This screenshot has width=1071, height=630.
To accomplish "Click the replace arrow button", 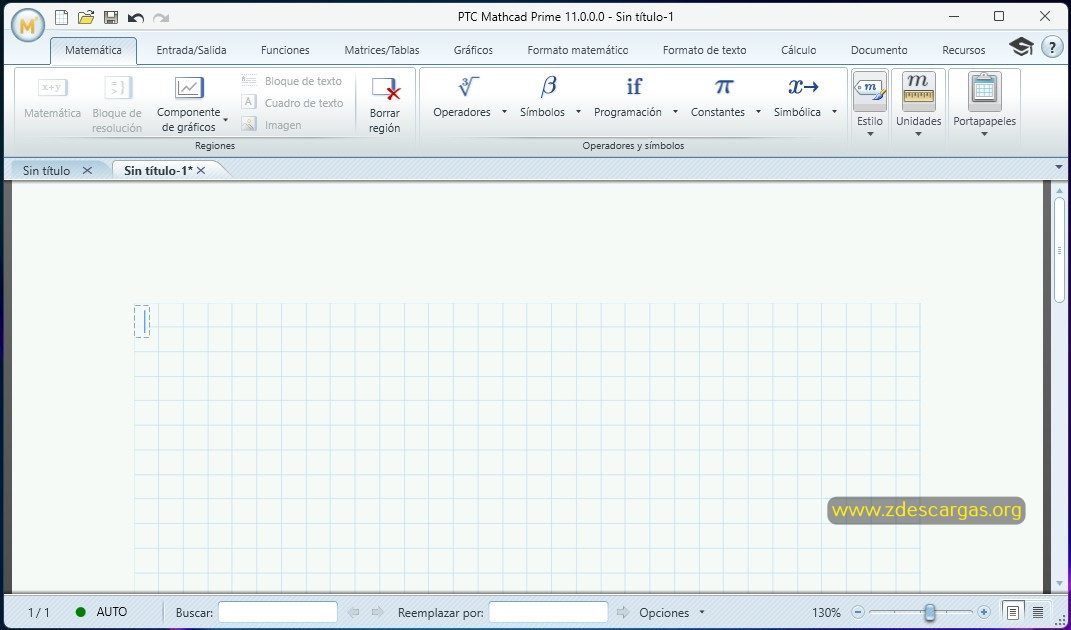I will [x=622, y=612].
